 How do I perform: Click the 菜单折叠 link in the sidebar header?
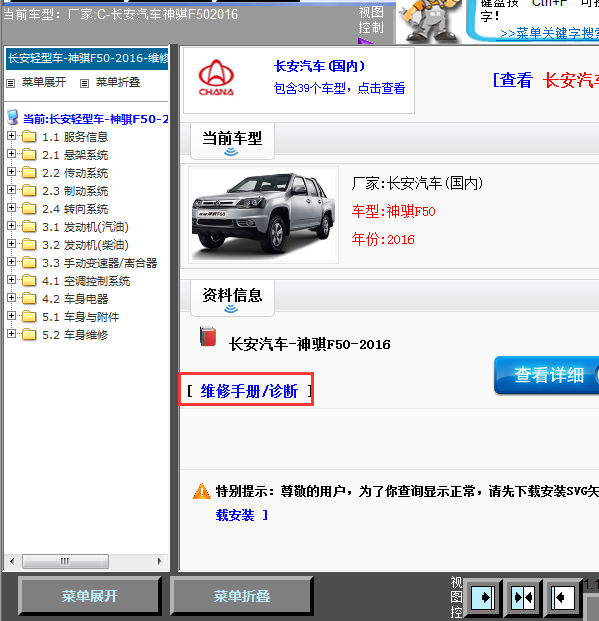tap(118, 82)
